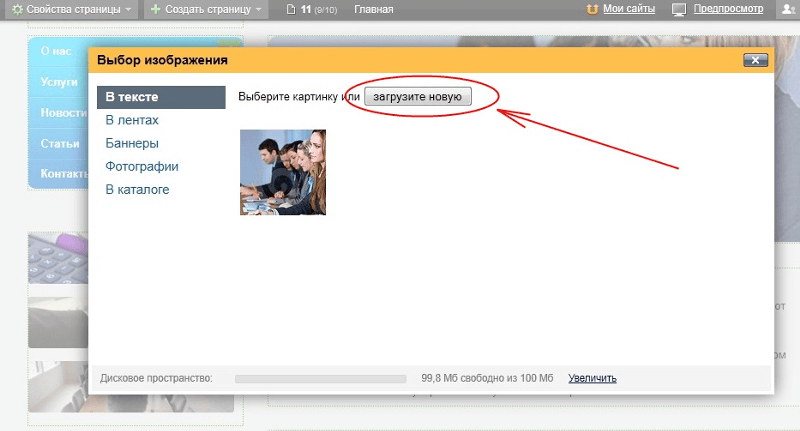
Task: Expand the Создать страницу dropdown arrow
Action: (x=258, y=10)
